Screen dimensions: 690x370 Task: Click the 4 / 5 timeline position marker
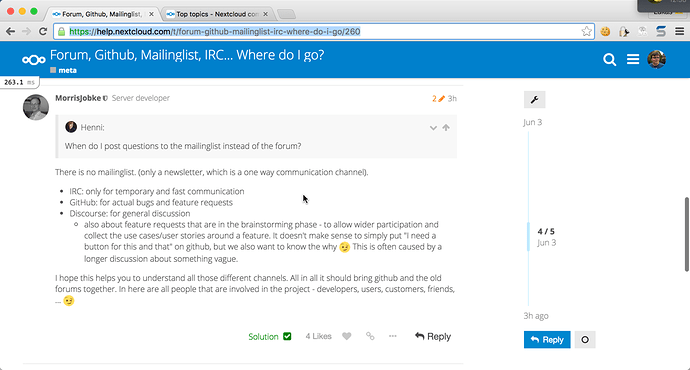(x=546, y=231)
